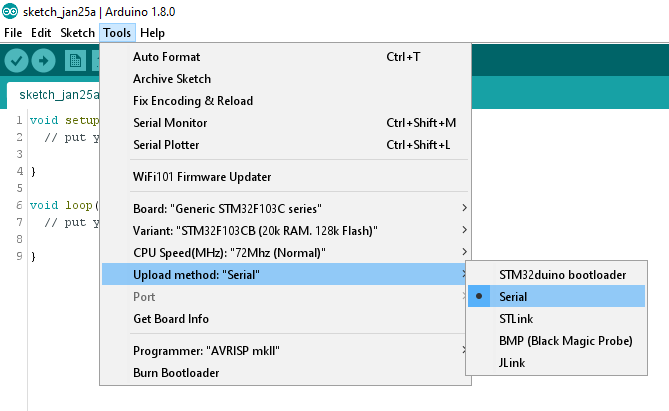The height and width of the screenshot is (411, 669).
Task: Expand the CPU Speed(MHz) submenu
Action: [x=285, y=253]
